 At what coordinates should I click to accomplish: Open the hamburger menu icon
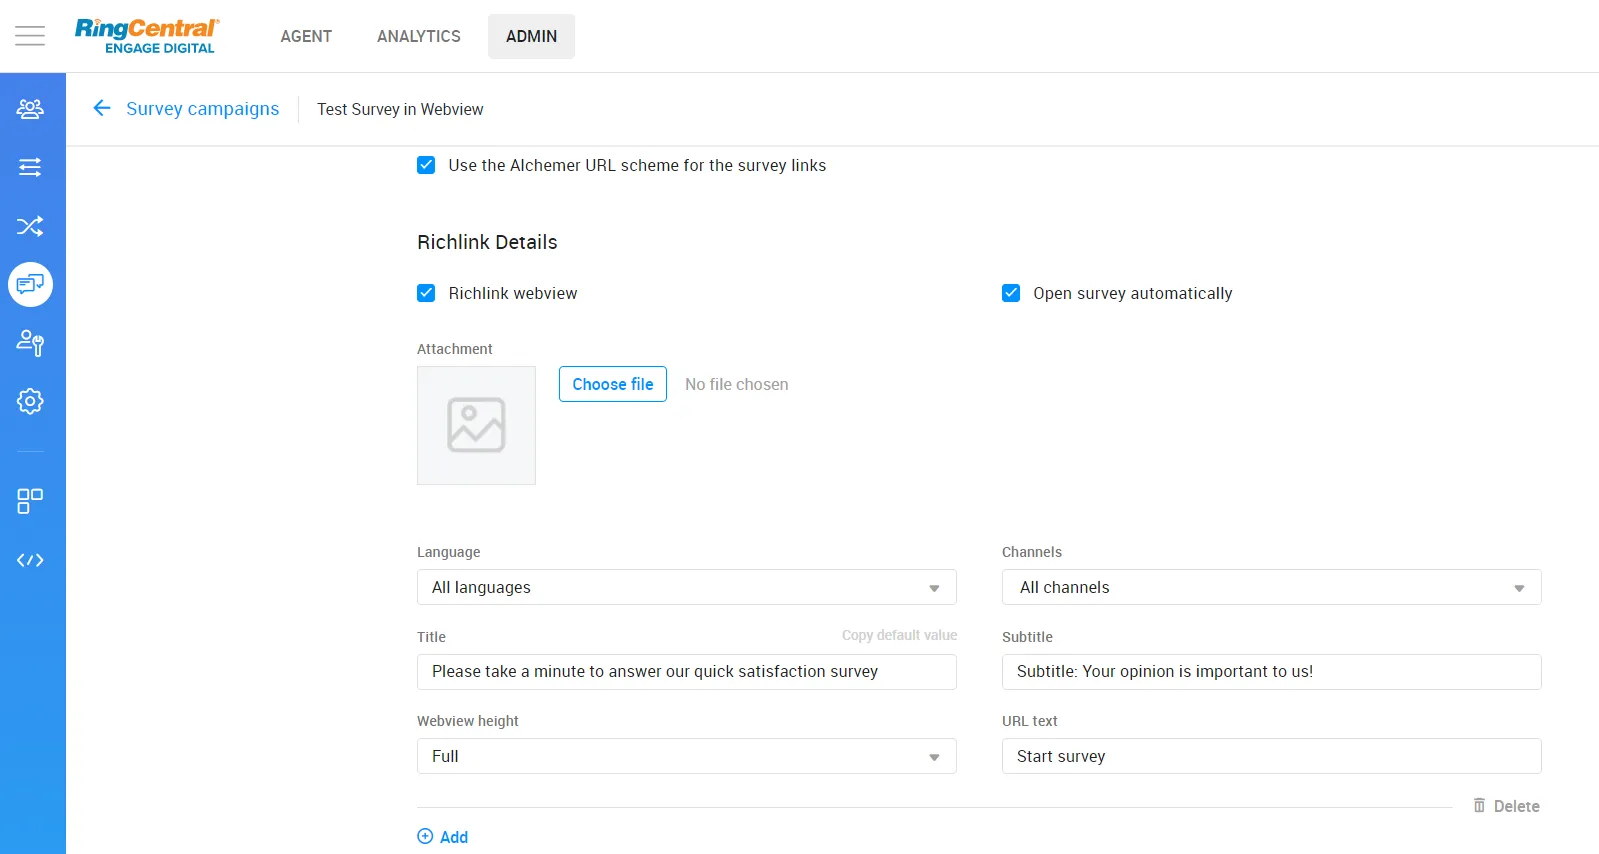click(x=30, y=36)
